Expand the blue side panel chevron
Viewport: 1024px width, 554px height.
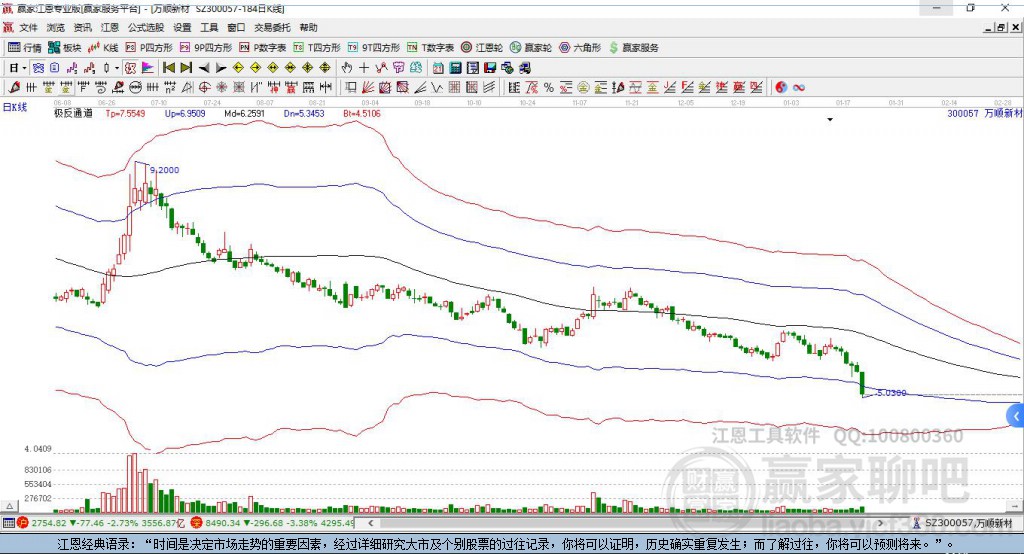[1016, 416]
